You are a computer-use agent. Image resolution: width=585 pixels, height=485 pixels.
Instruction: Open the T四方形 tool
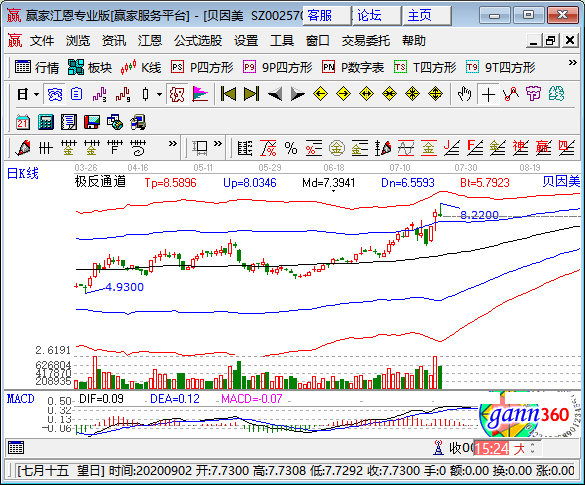point(425,68)
